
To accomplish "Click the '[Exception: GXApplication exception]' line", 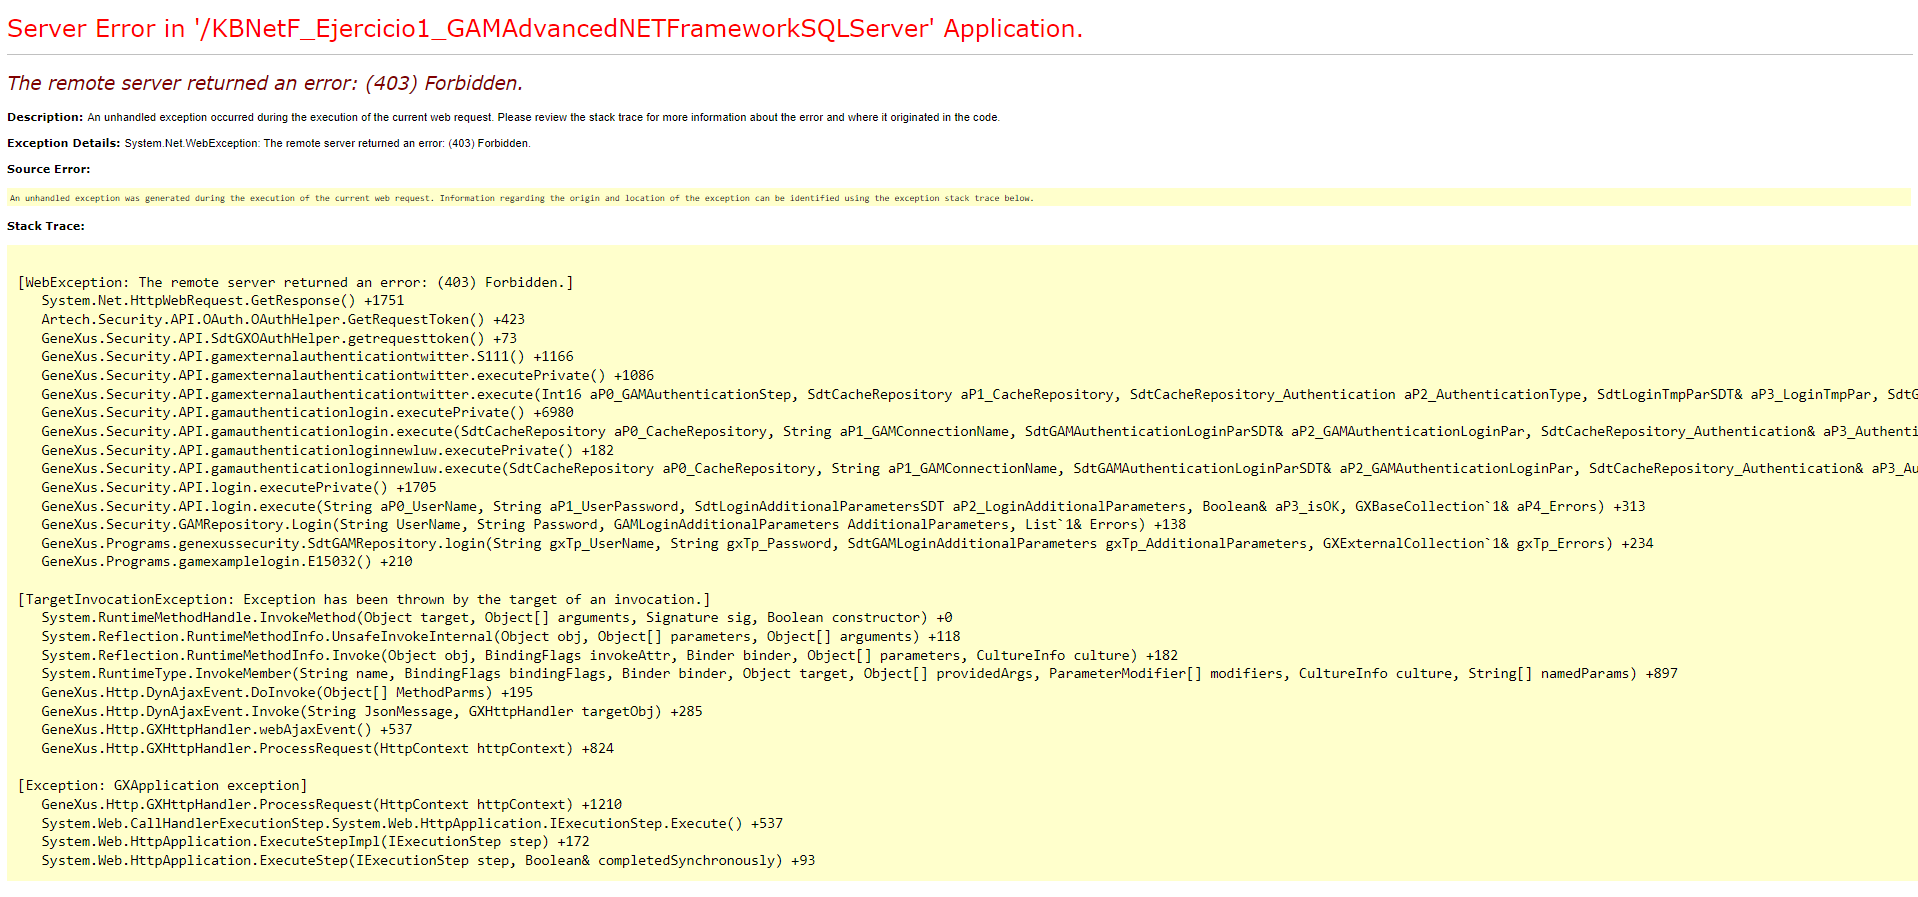I will click(x=162, y=785).
